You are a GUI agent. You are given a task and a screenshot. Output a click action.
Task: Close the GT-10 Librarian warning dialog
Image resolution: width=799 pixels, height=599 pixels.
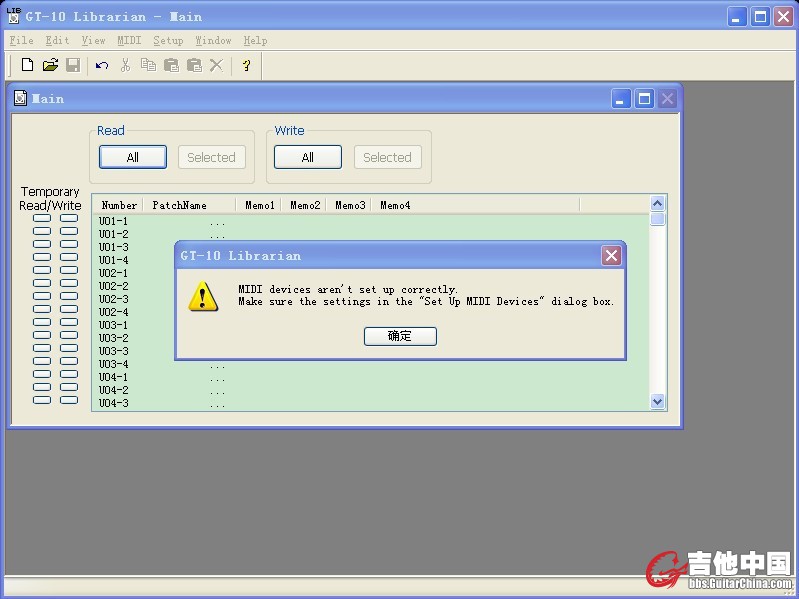611,256
